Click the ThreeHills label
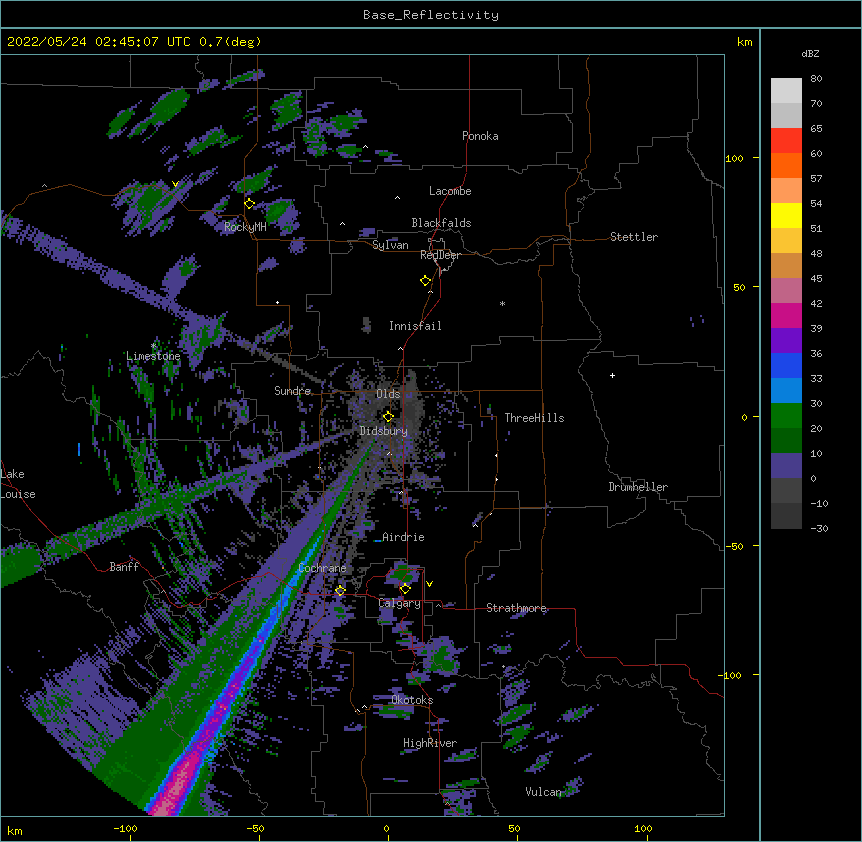 [534, 418]
